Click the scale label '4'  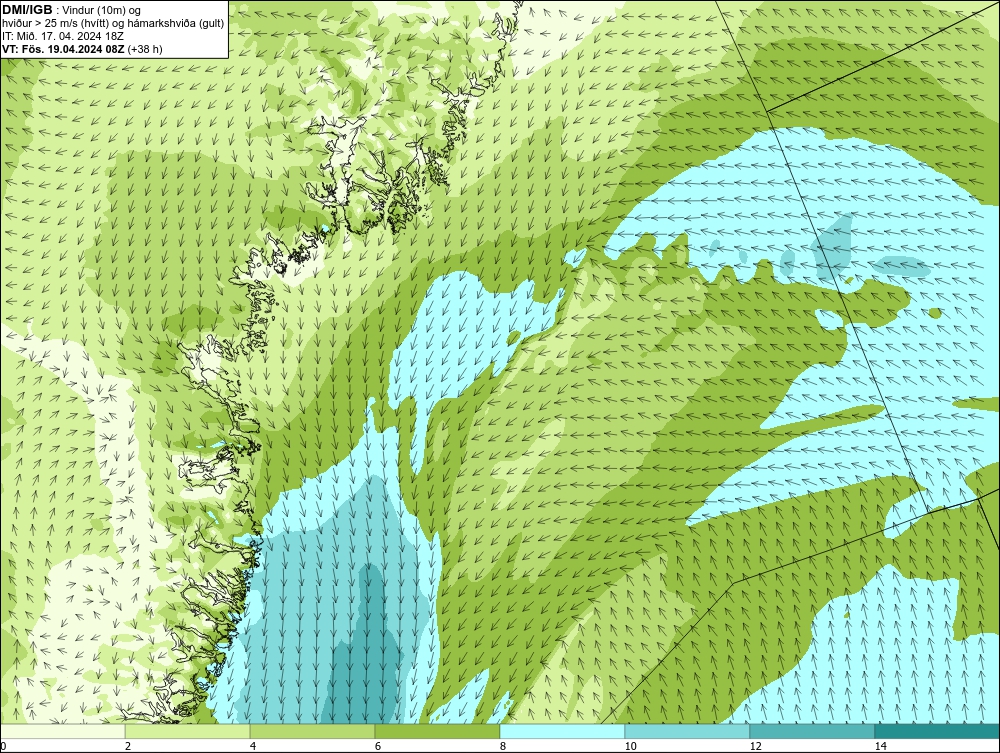tap(253, 746)
